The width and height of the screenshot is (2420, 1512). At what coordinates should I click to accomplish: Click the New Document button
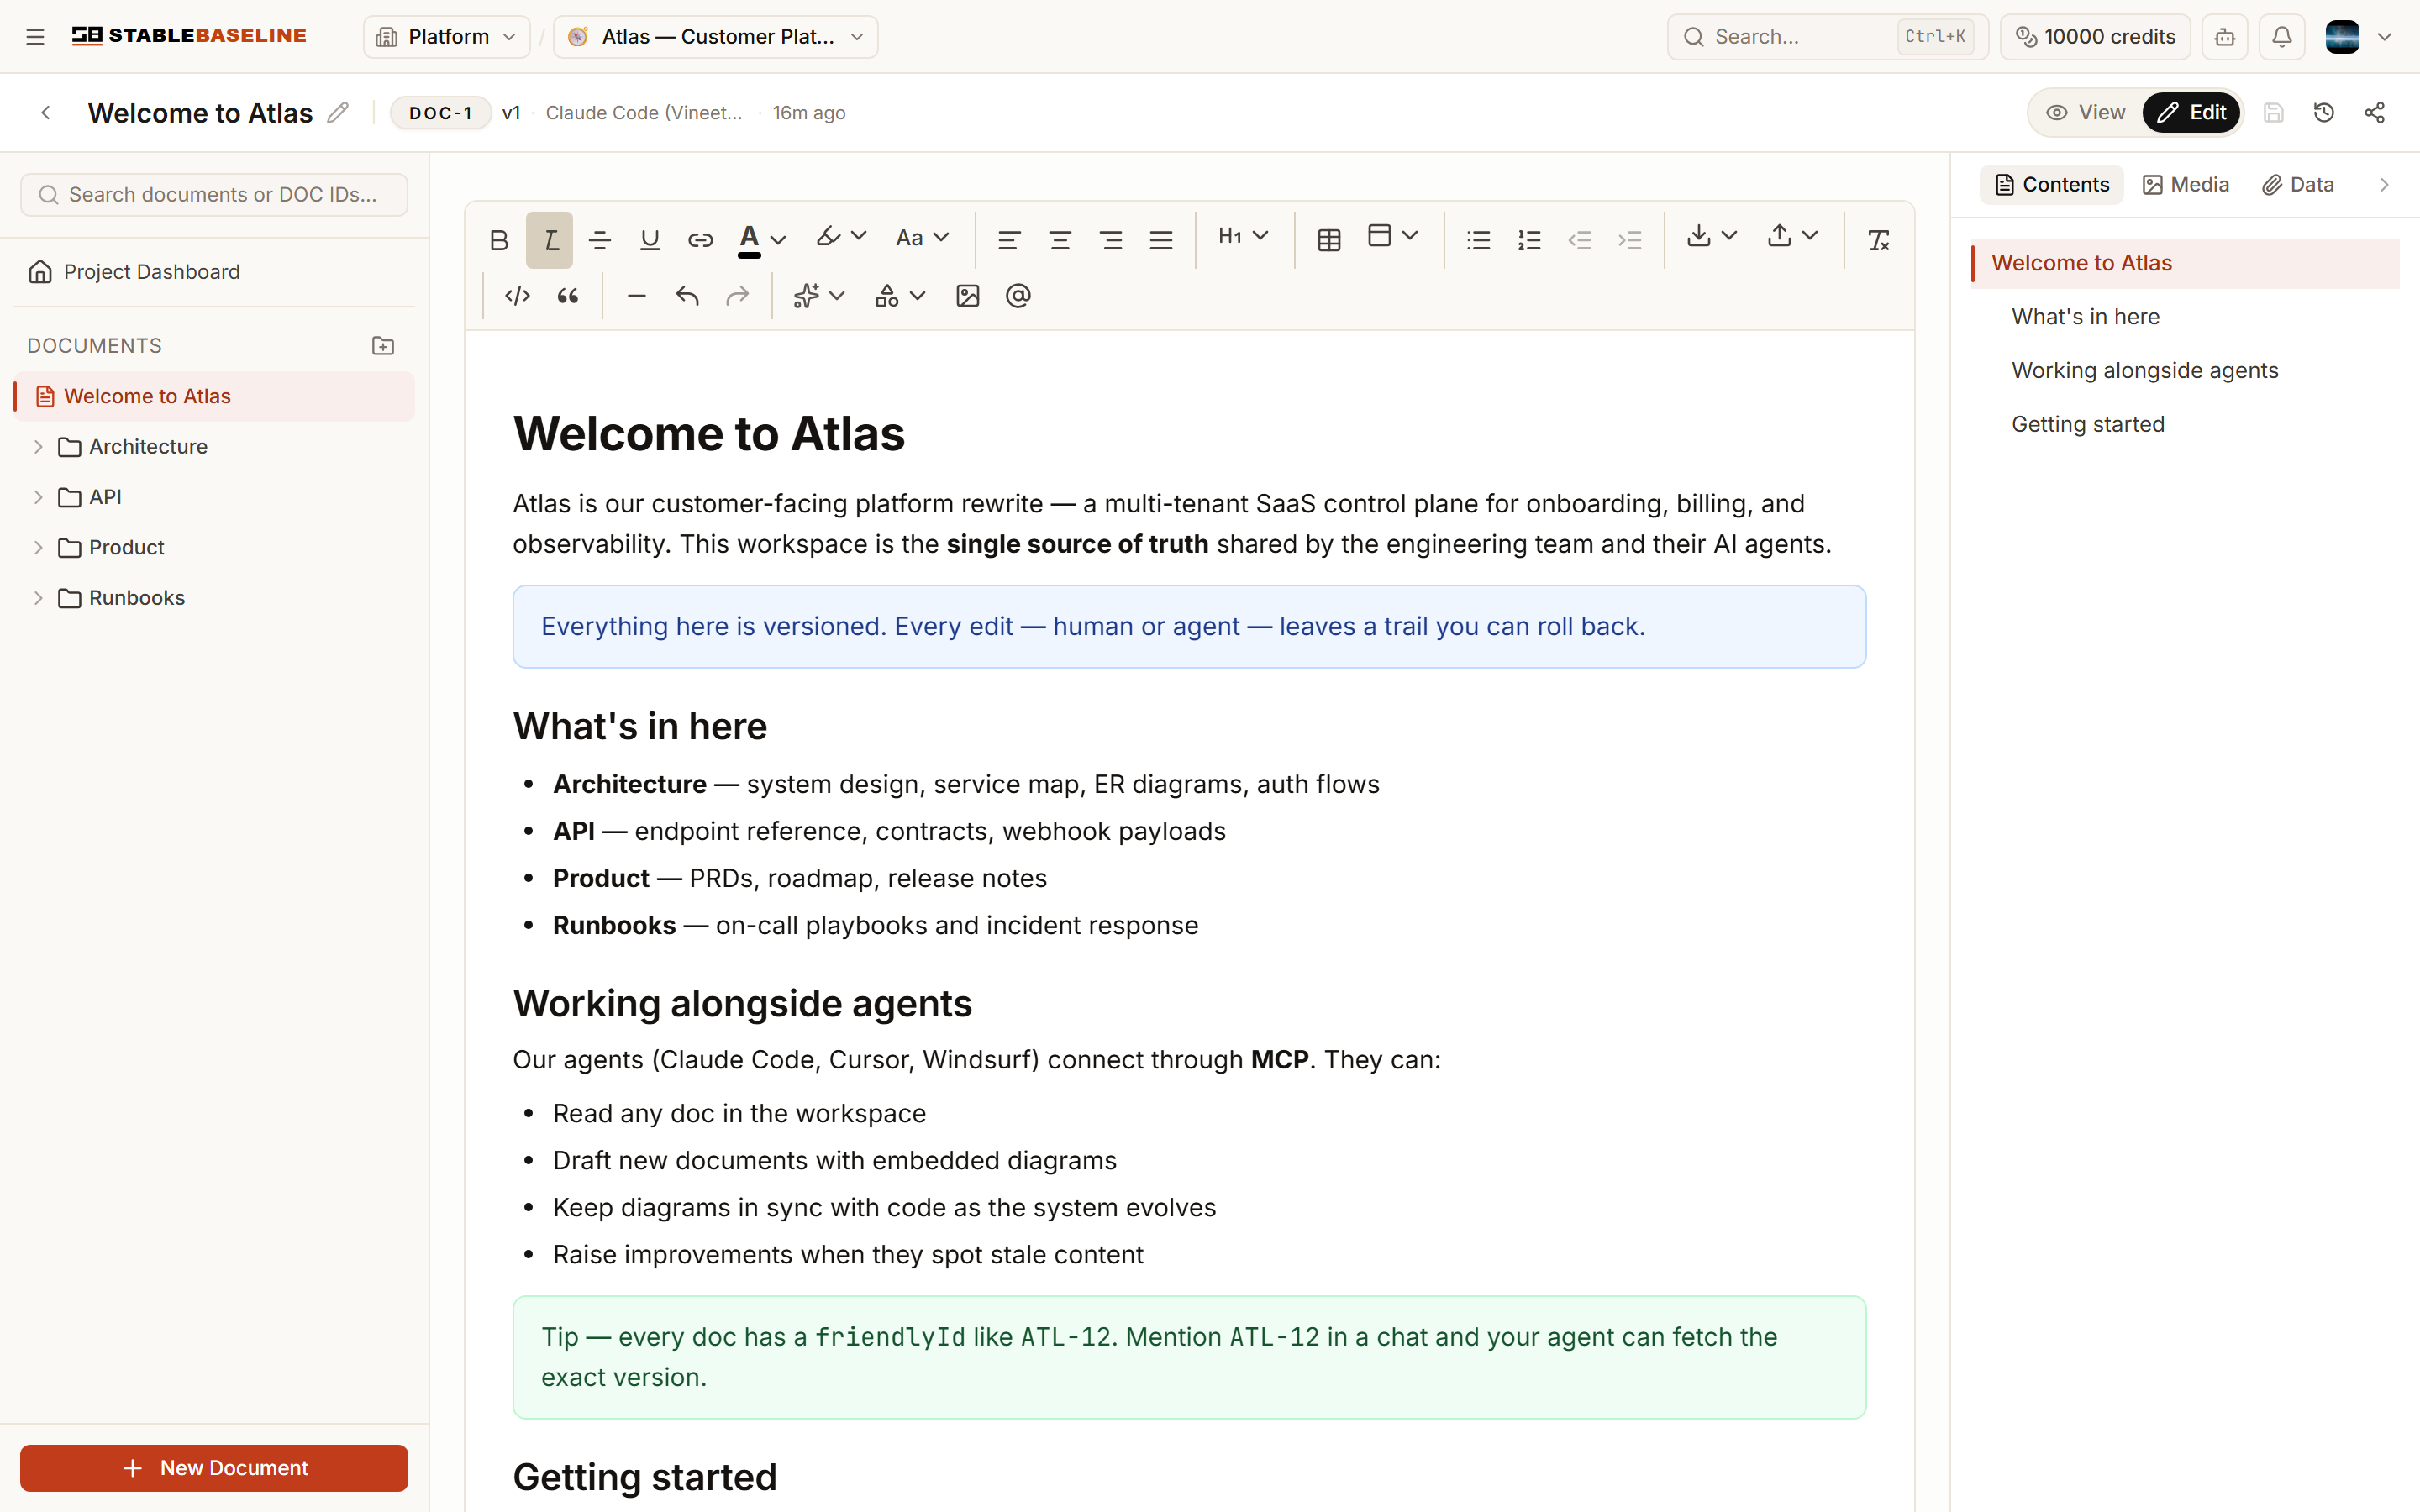coord(214,1467)
